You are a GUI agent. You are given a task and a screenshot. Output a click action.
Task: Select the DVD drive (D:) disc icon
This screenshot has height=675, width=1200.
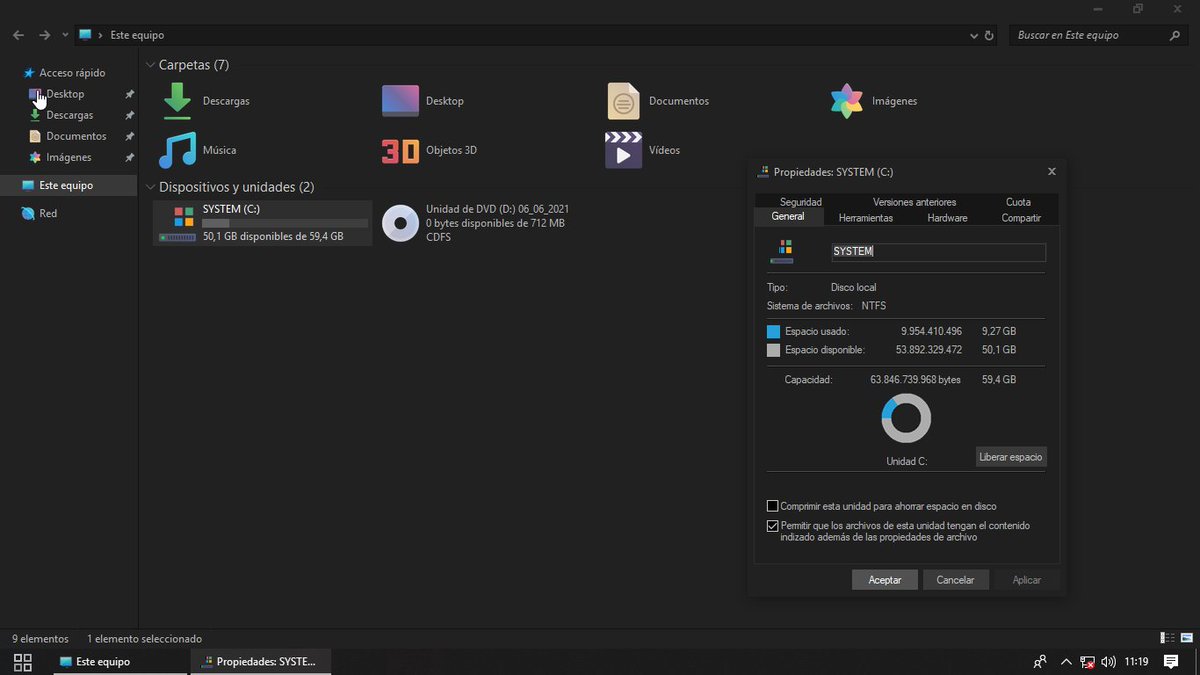tap(400, 223)
